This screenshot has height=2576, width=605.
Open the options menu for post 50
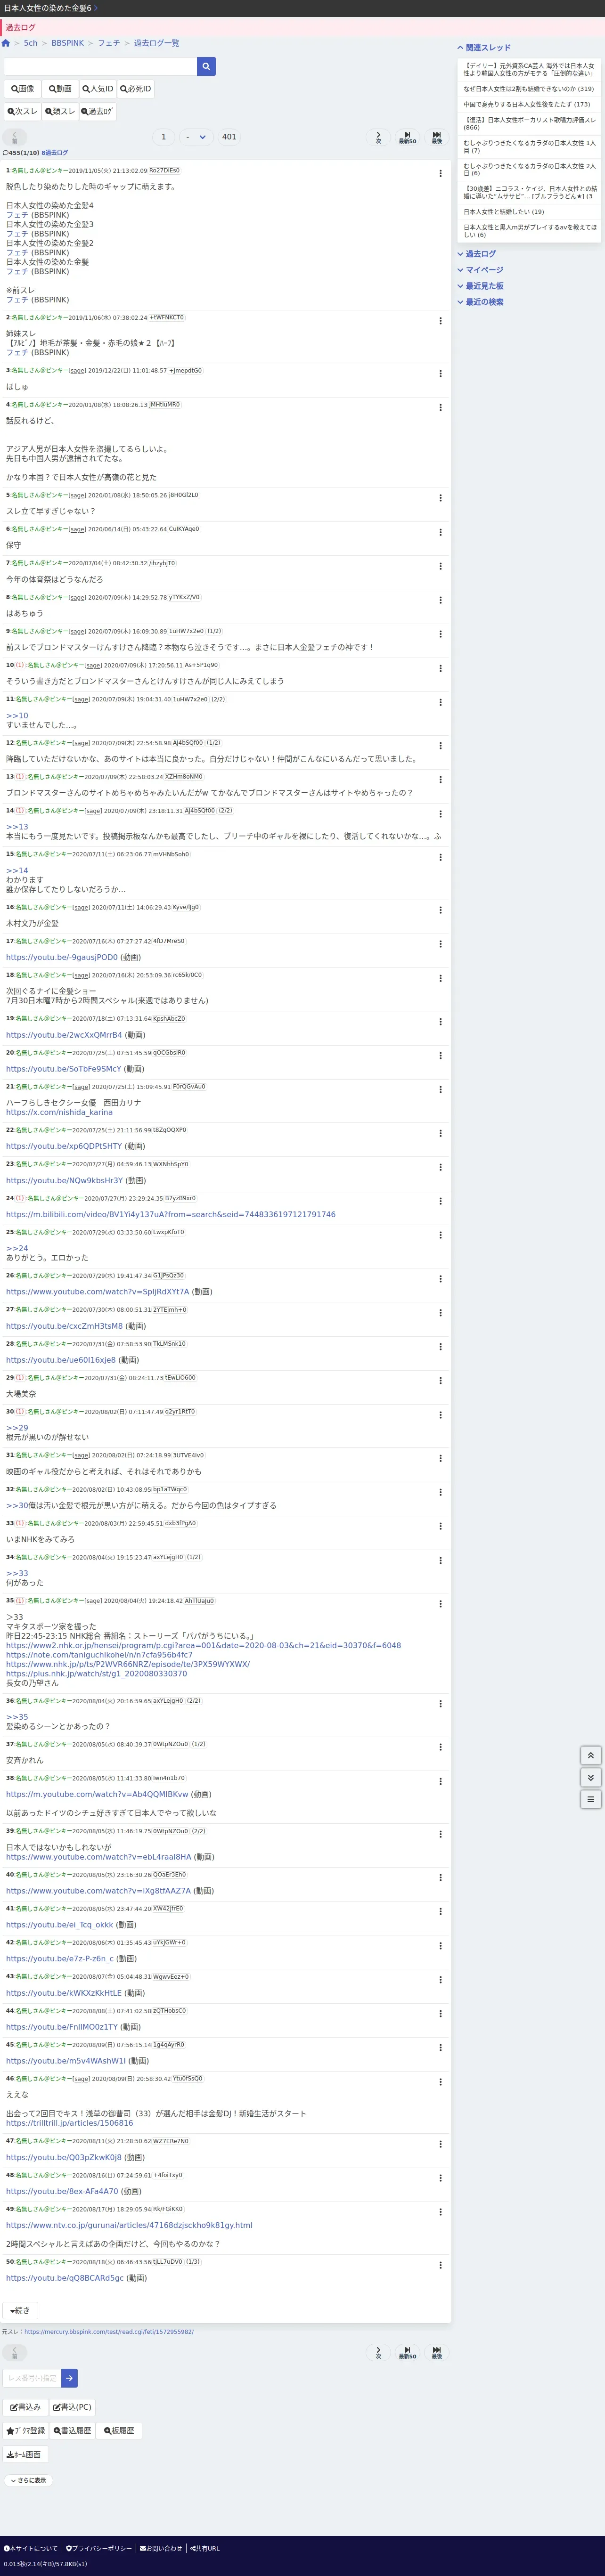coord(440,2264)
